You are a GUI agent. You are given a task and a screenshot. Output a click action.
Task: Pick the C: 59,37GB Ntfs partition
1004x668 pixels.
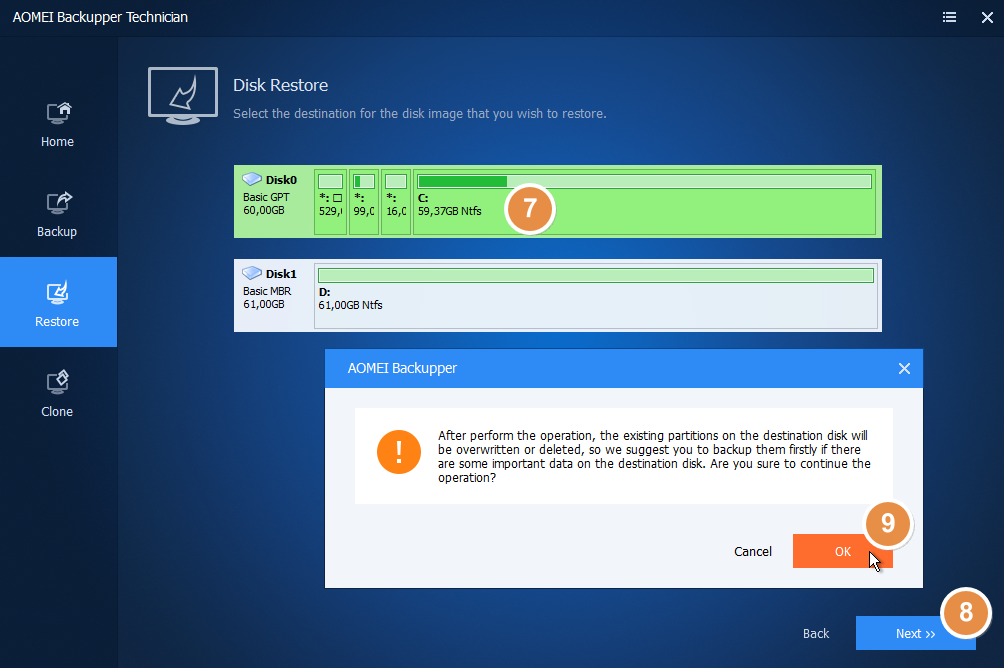coord(645,202)
